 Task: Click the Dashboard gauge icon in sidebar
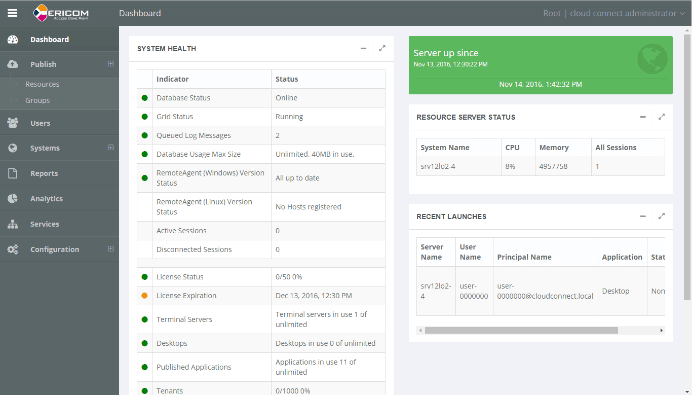tap(13, 39)
